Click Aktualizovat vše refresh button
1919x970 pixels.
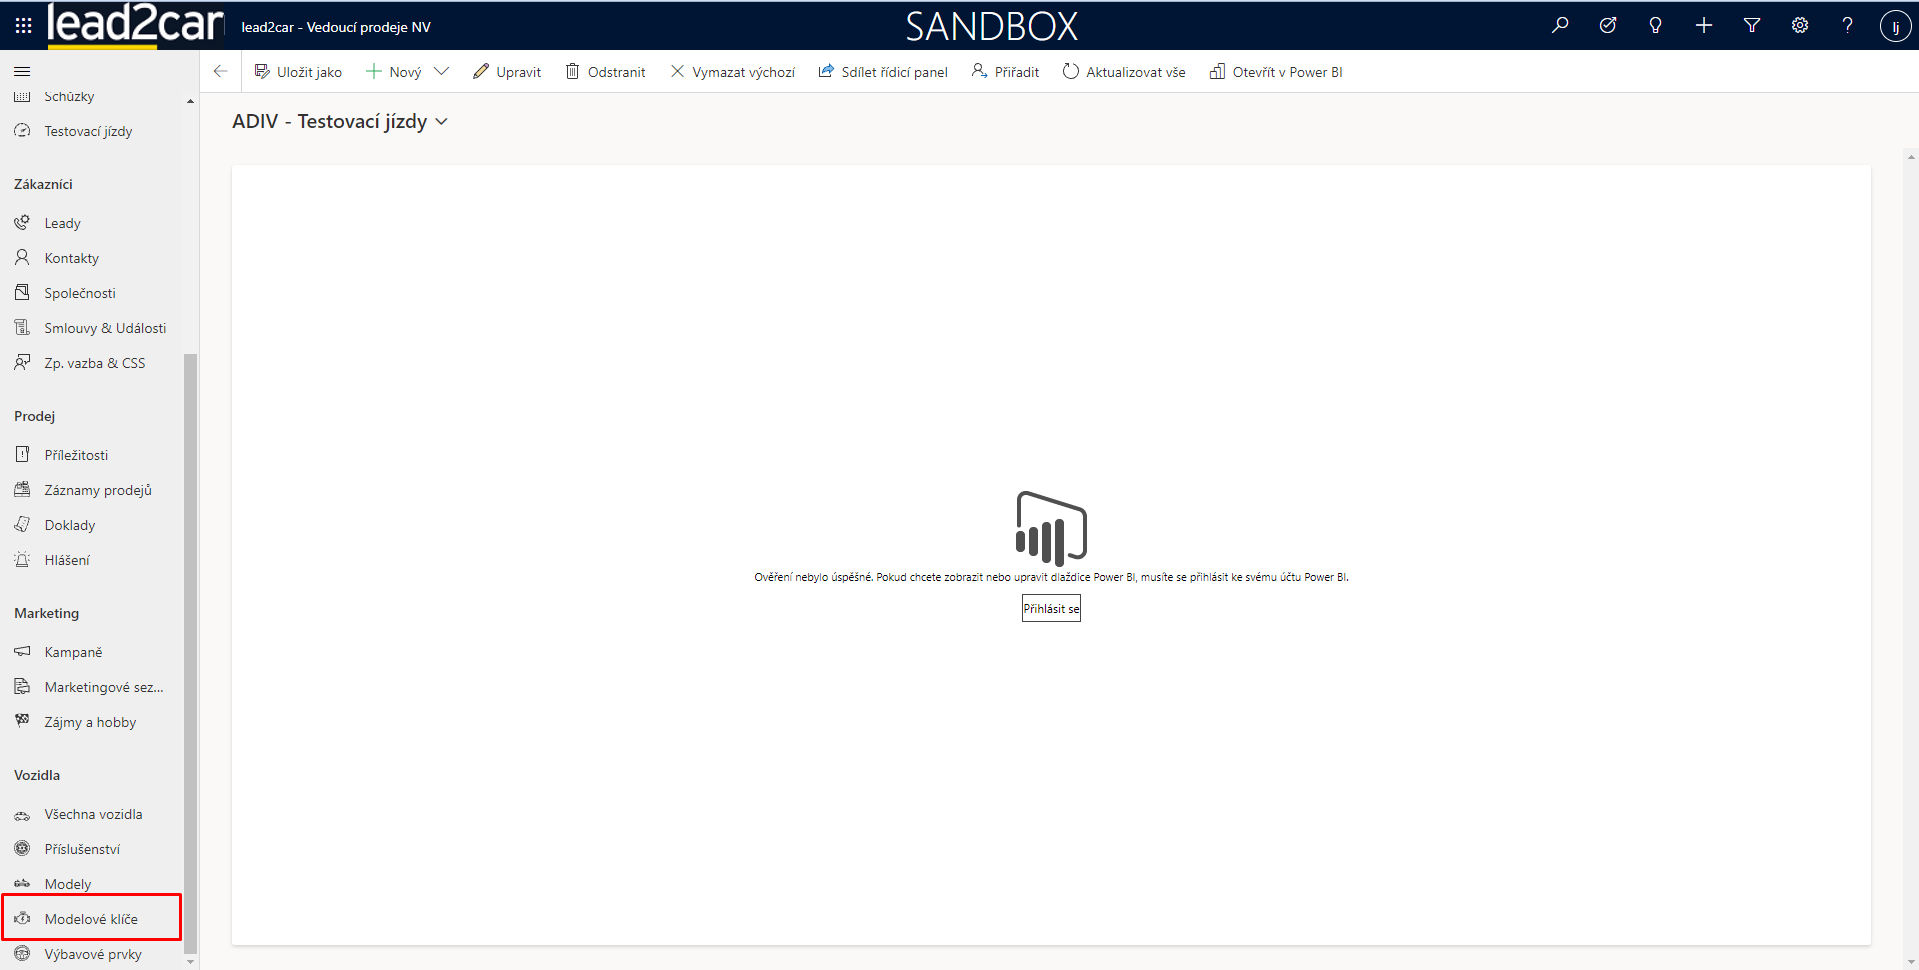pos(1124,72)
